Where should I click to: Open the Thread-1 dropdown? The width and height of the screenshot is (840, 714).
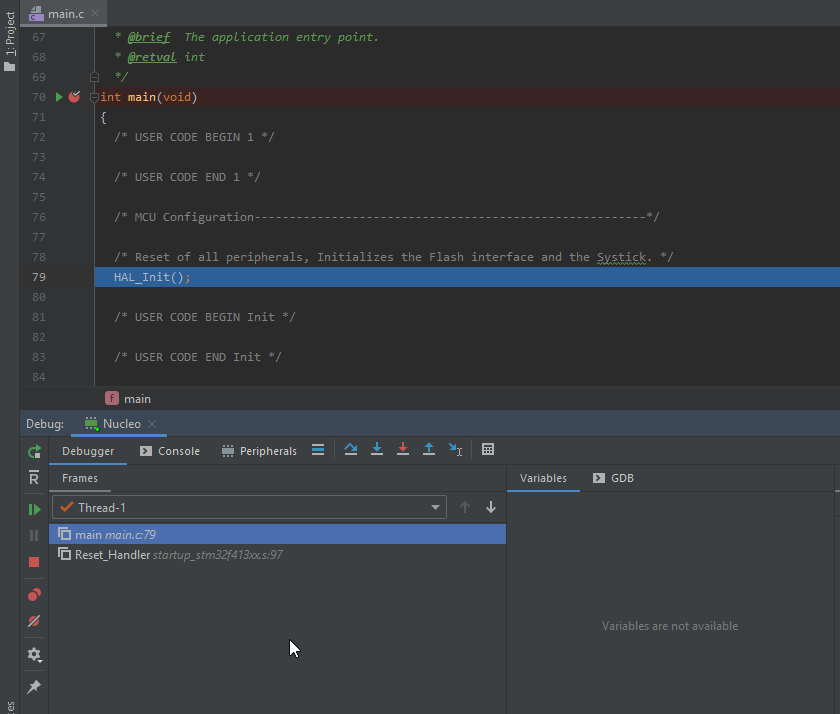249,507
